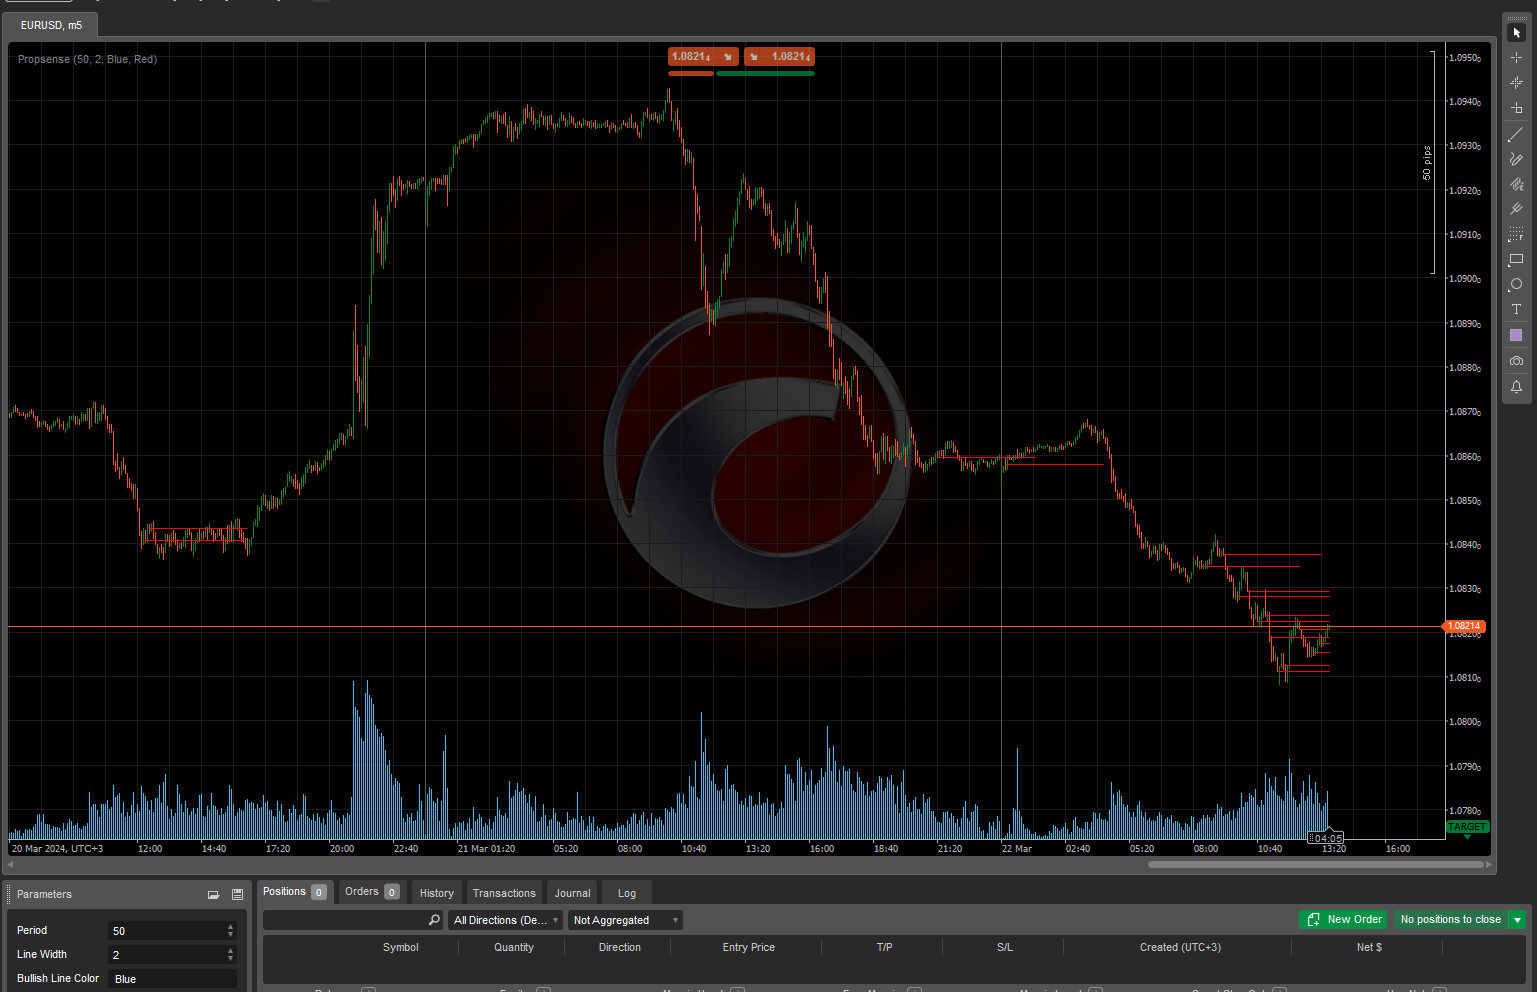Sort by T/P column header

(x=884, y=947)
